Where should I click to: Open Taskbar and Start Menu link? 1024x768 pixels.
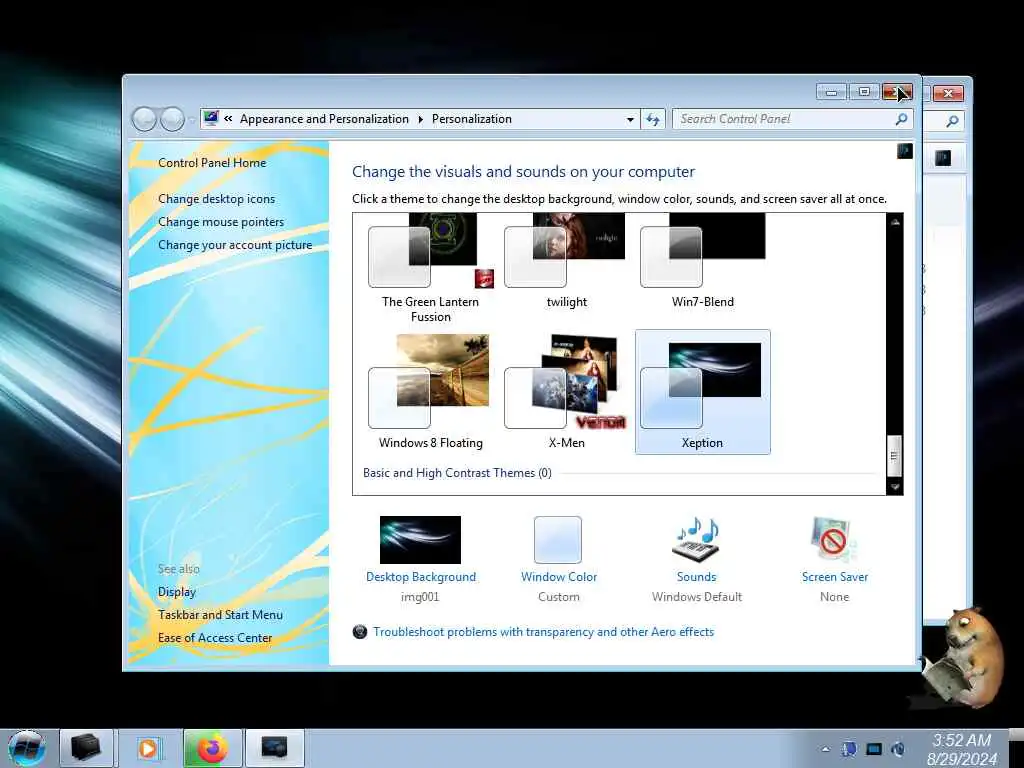pyautogui.click(x=220, y=615)
